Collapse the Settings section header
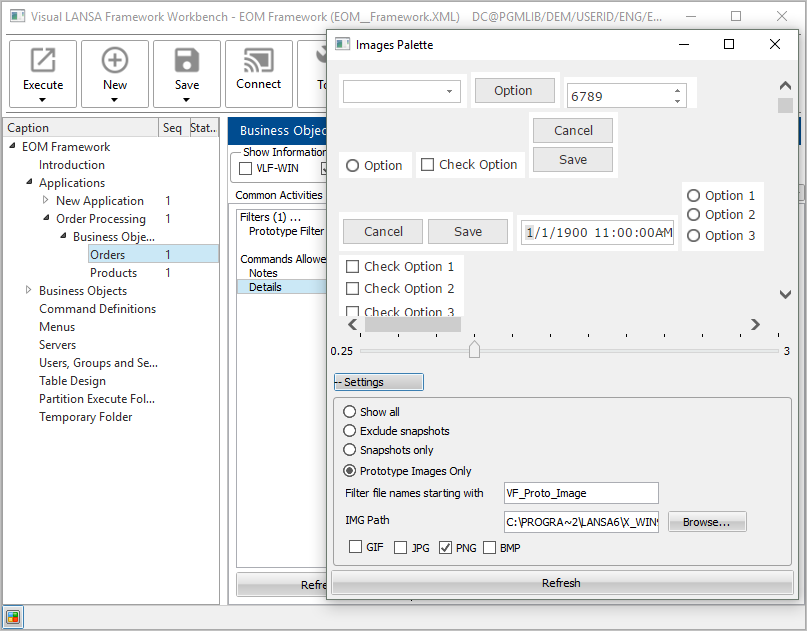This screenshot has width=807, height=631. click(378, 382)
